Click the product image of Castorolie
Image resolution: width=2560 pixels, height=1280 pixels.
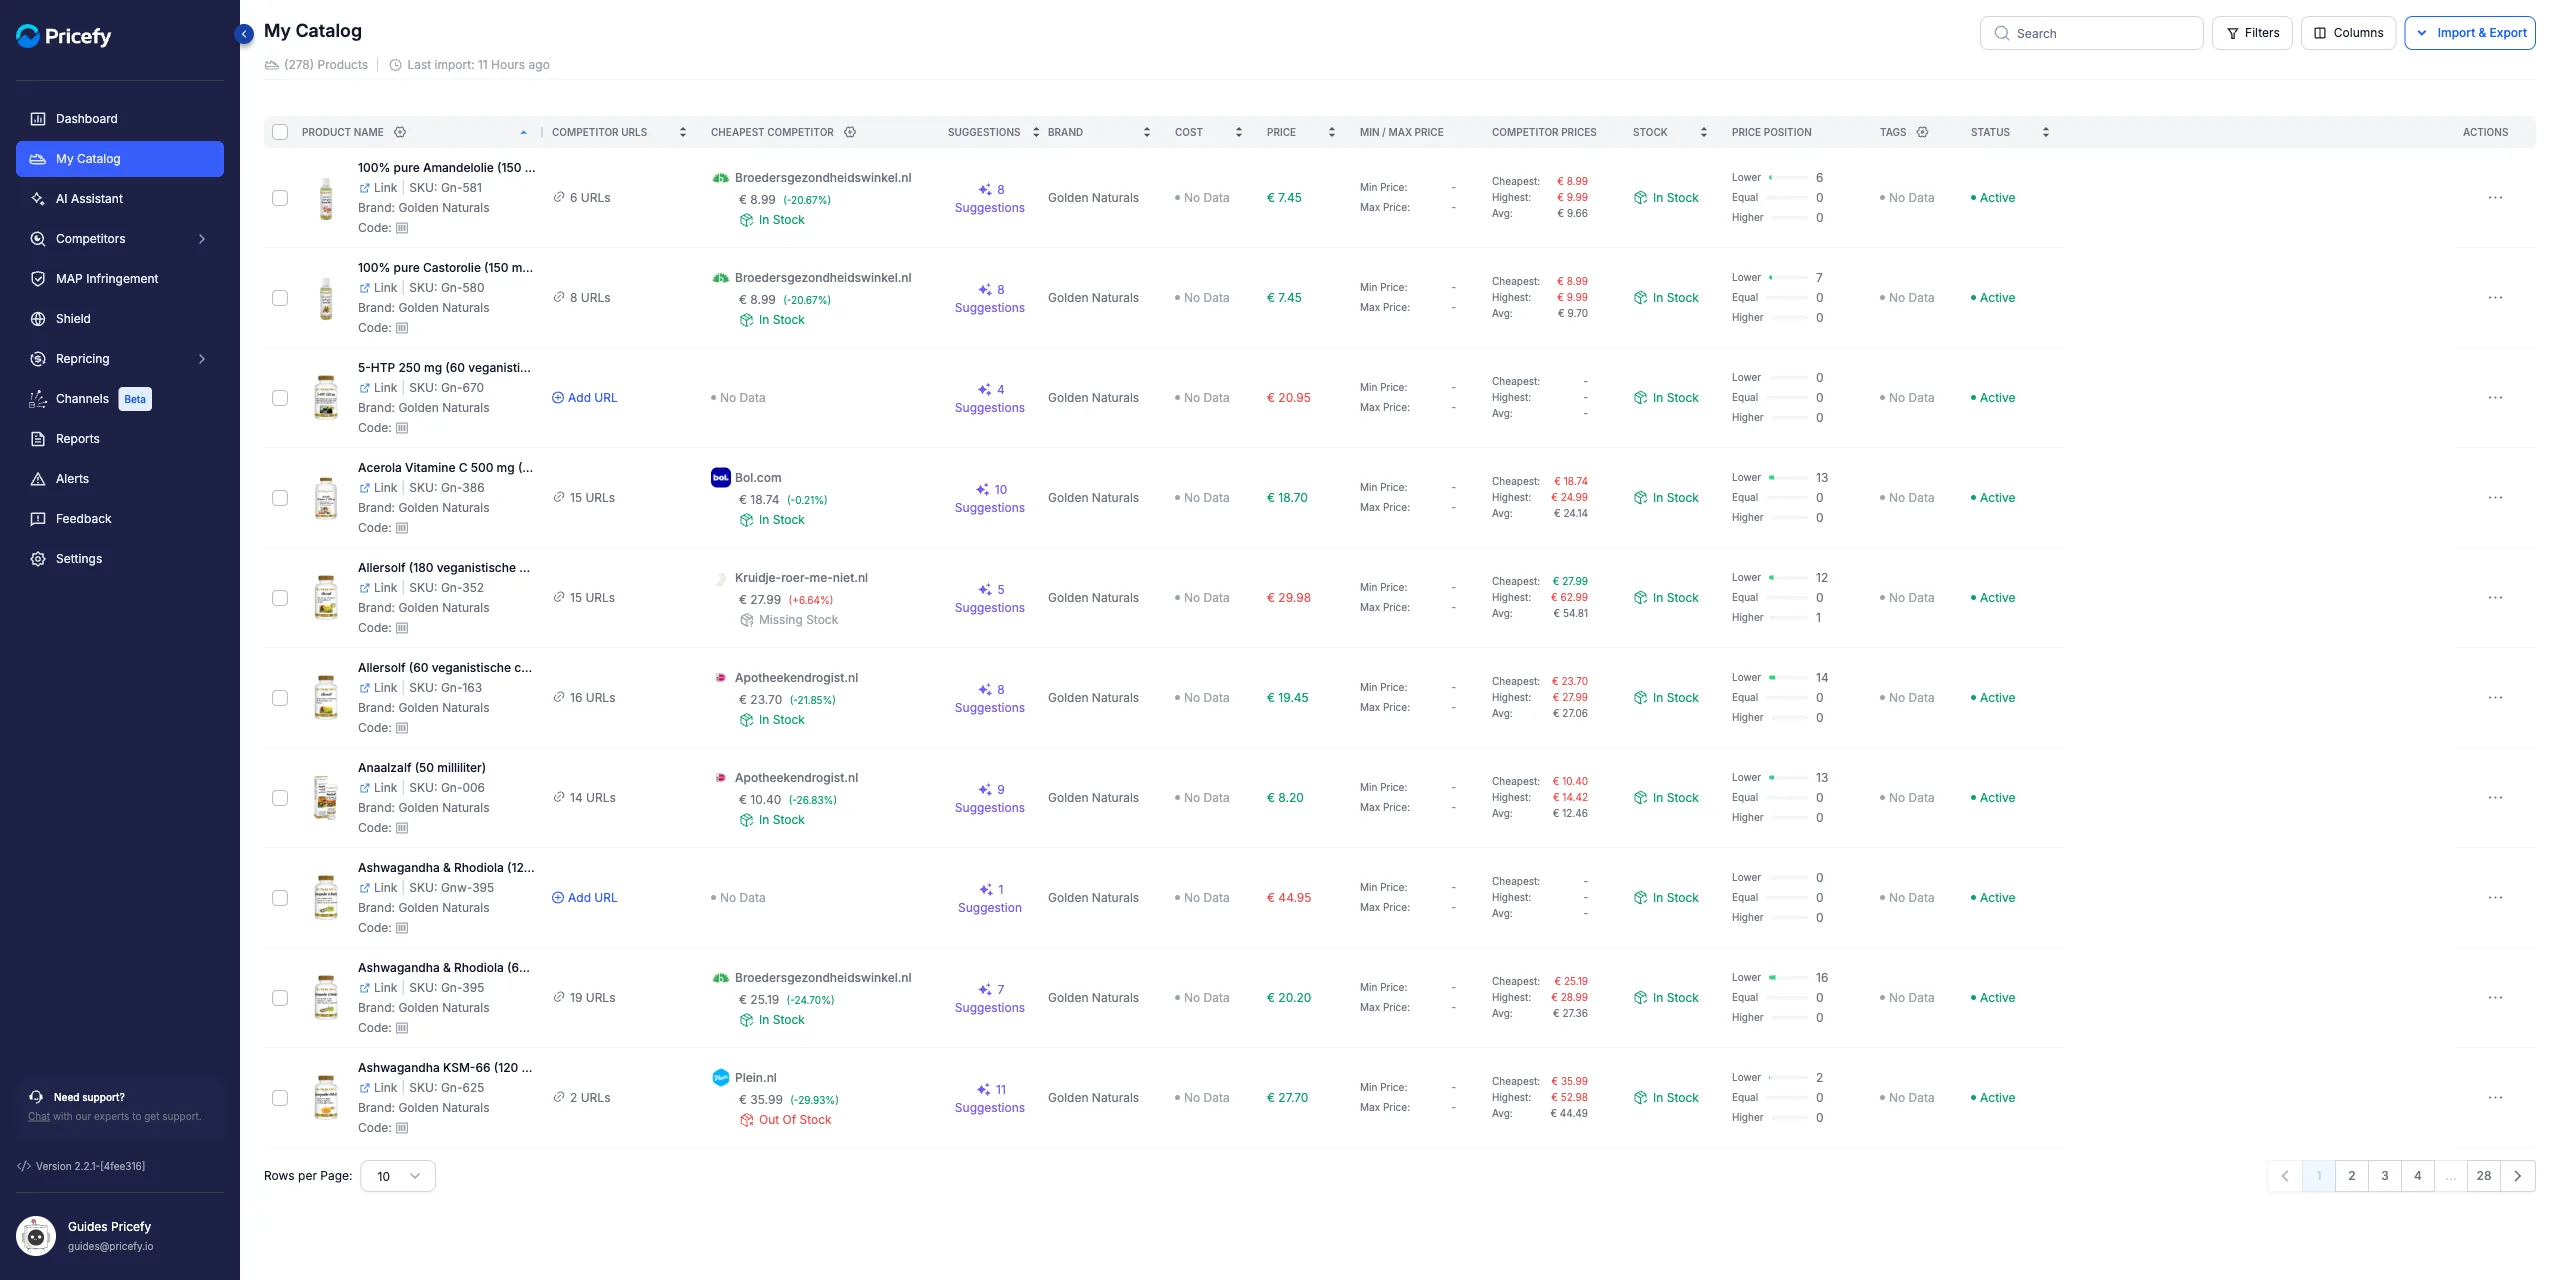tap(326, 298)
